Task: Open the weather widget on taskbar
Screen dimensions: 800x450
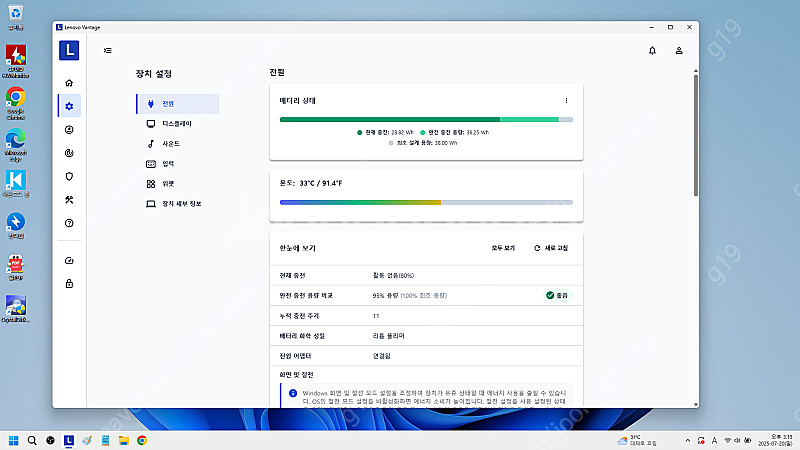Action: (x=637, y=440)
